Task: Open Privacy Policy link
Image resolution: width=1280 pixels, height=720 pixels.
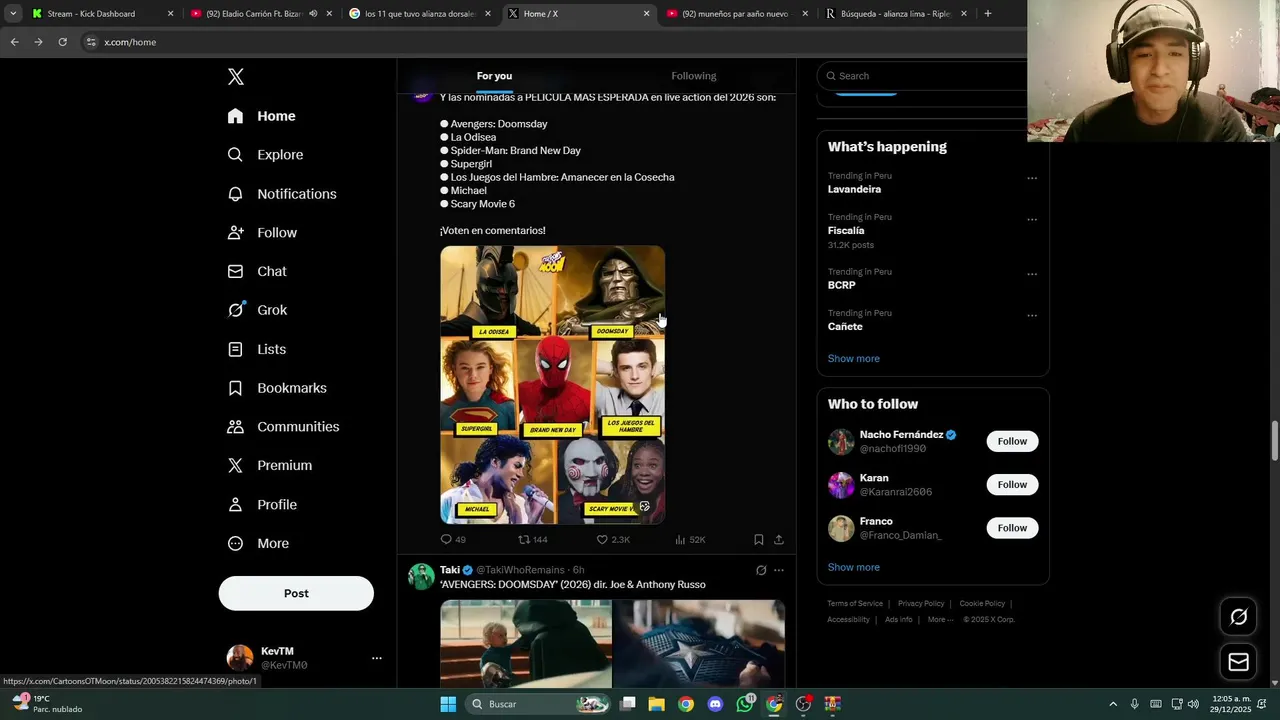Action: 921,604
